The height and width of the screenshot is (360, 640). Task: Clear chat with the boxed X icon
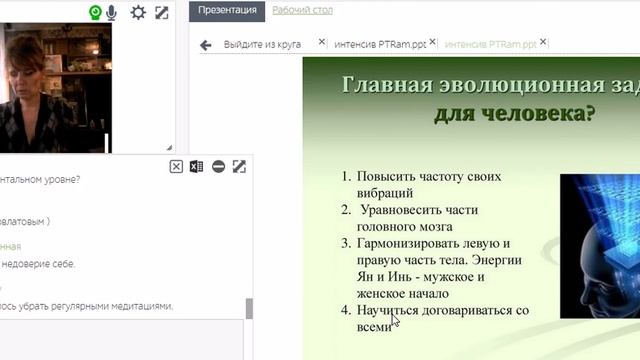click(176, 167)
